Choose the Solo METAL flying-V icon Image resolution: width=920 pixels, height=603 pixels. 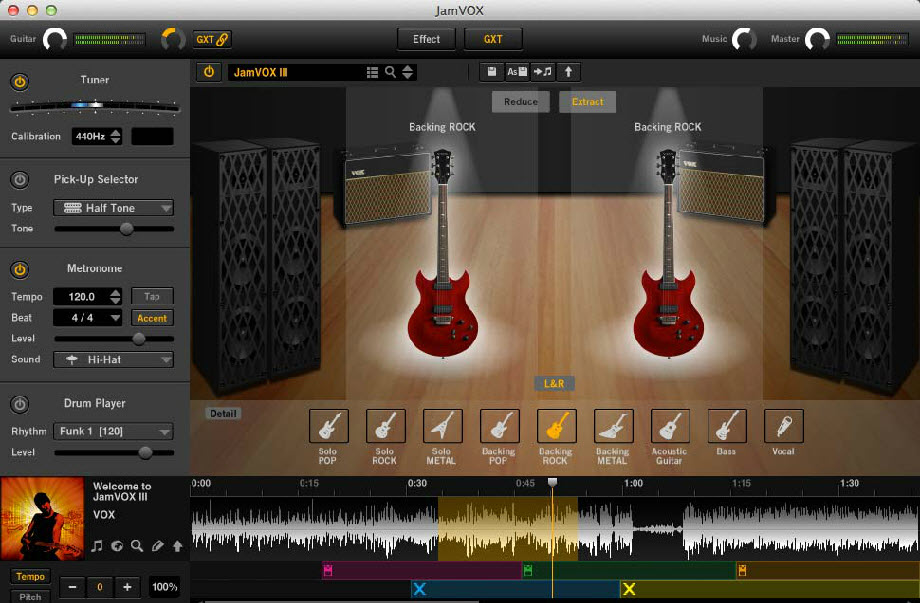pyautogui.click(x=442, y=426)
